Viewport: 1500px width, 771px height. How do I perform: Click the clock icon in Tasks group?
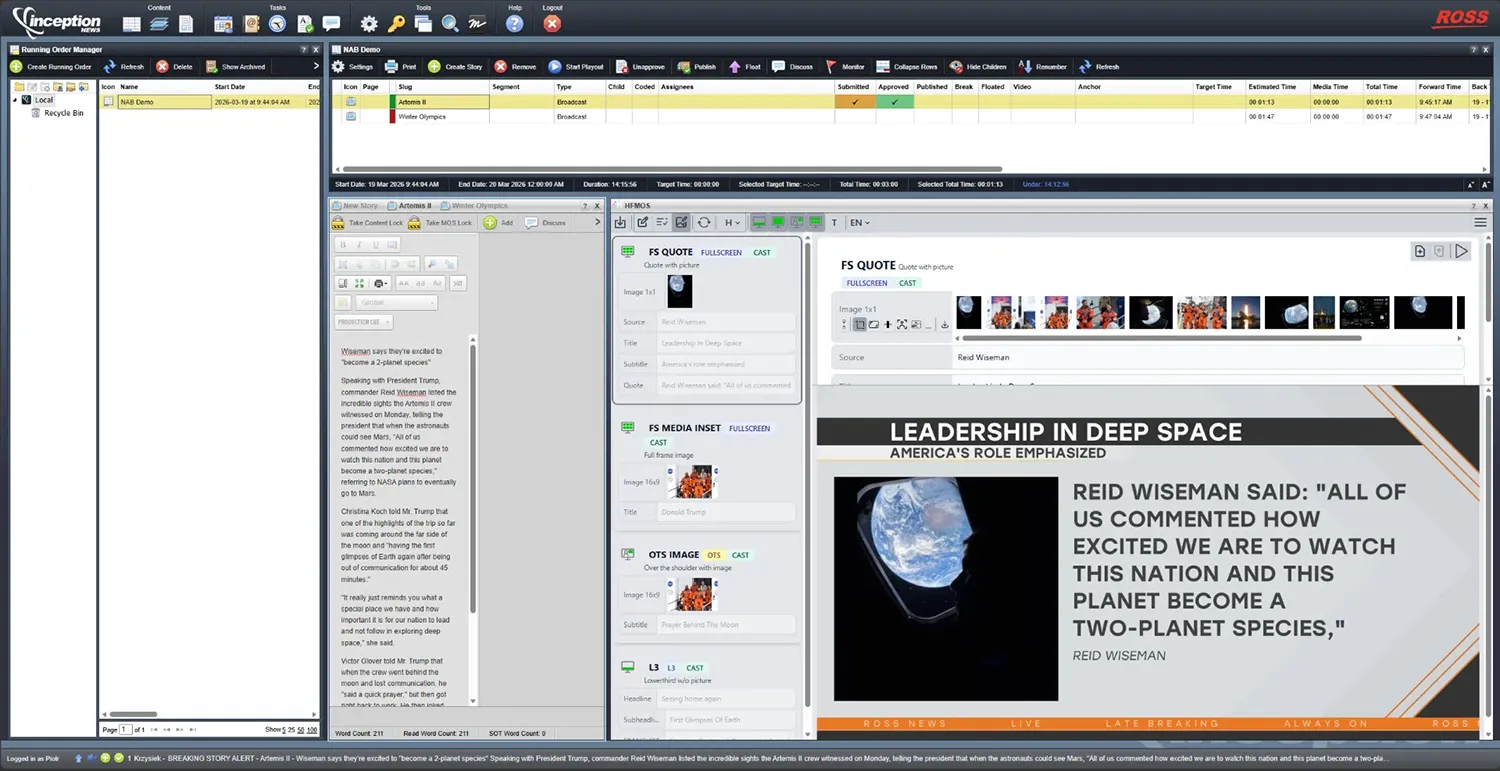click(x=277, y=24)
